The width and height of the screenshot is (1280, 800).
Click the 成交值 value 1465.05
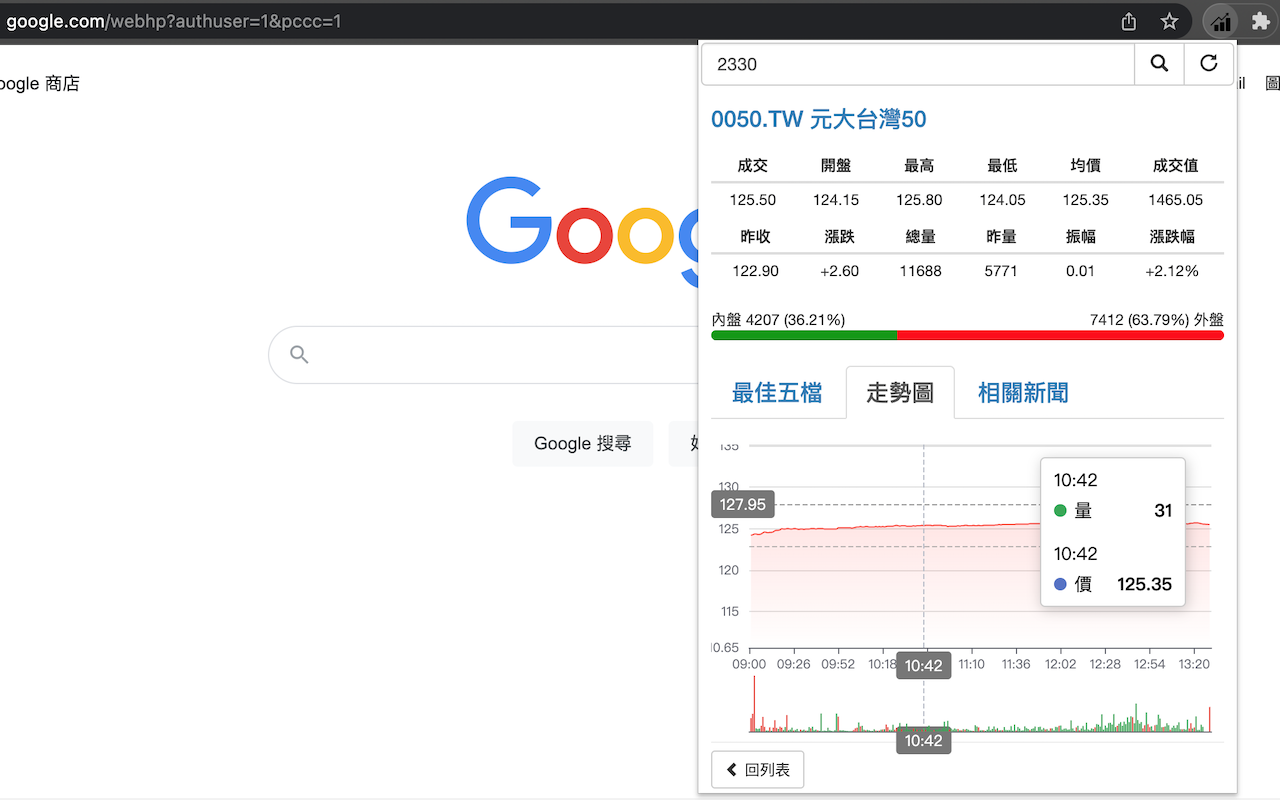tap(1175, 200)
